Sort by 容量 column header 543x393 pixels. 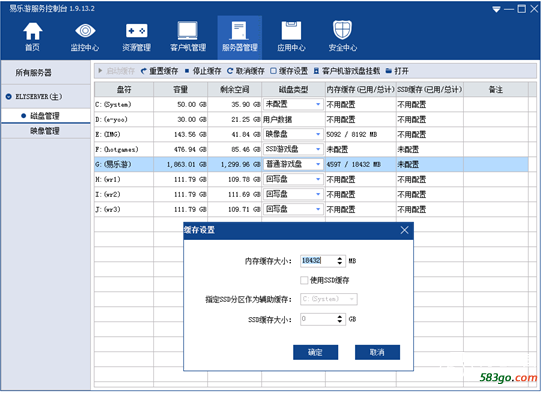(x=180, y=90)
